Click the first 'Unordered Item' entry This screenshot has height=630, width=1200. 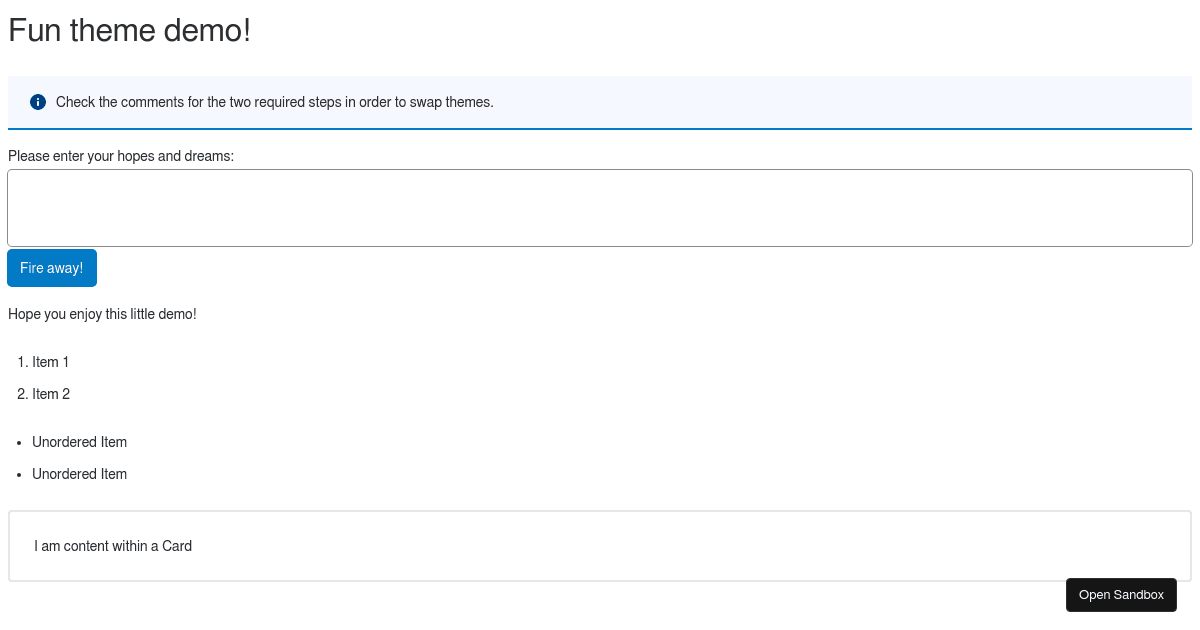[79, 442]
